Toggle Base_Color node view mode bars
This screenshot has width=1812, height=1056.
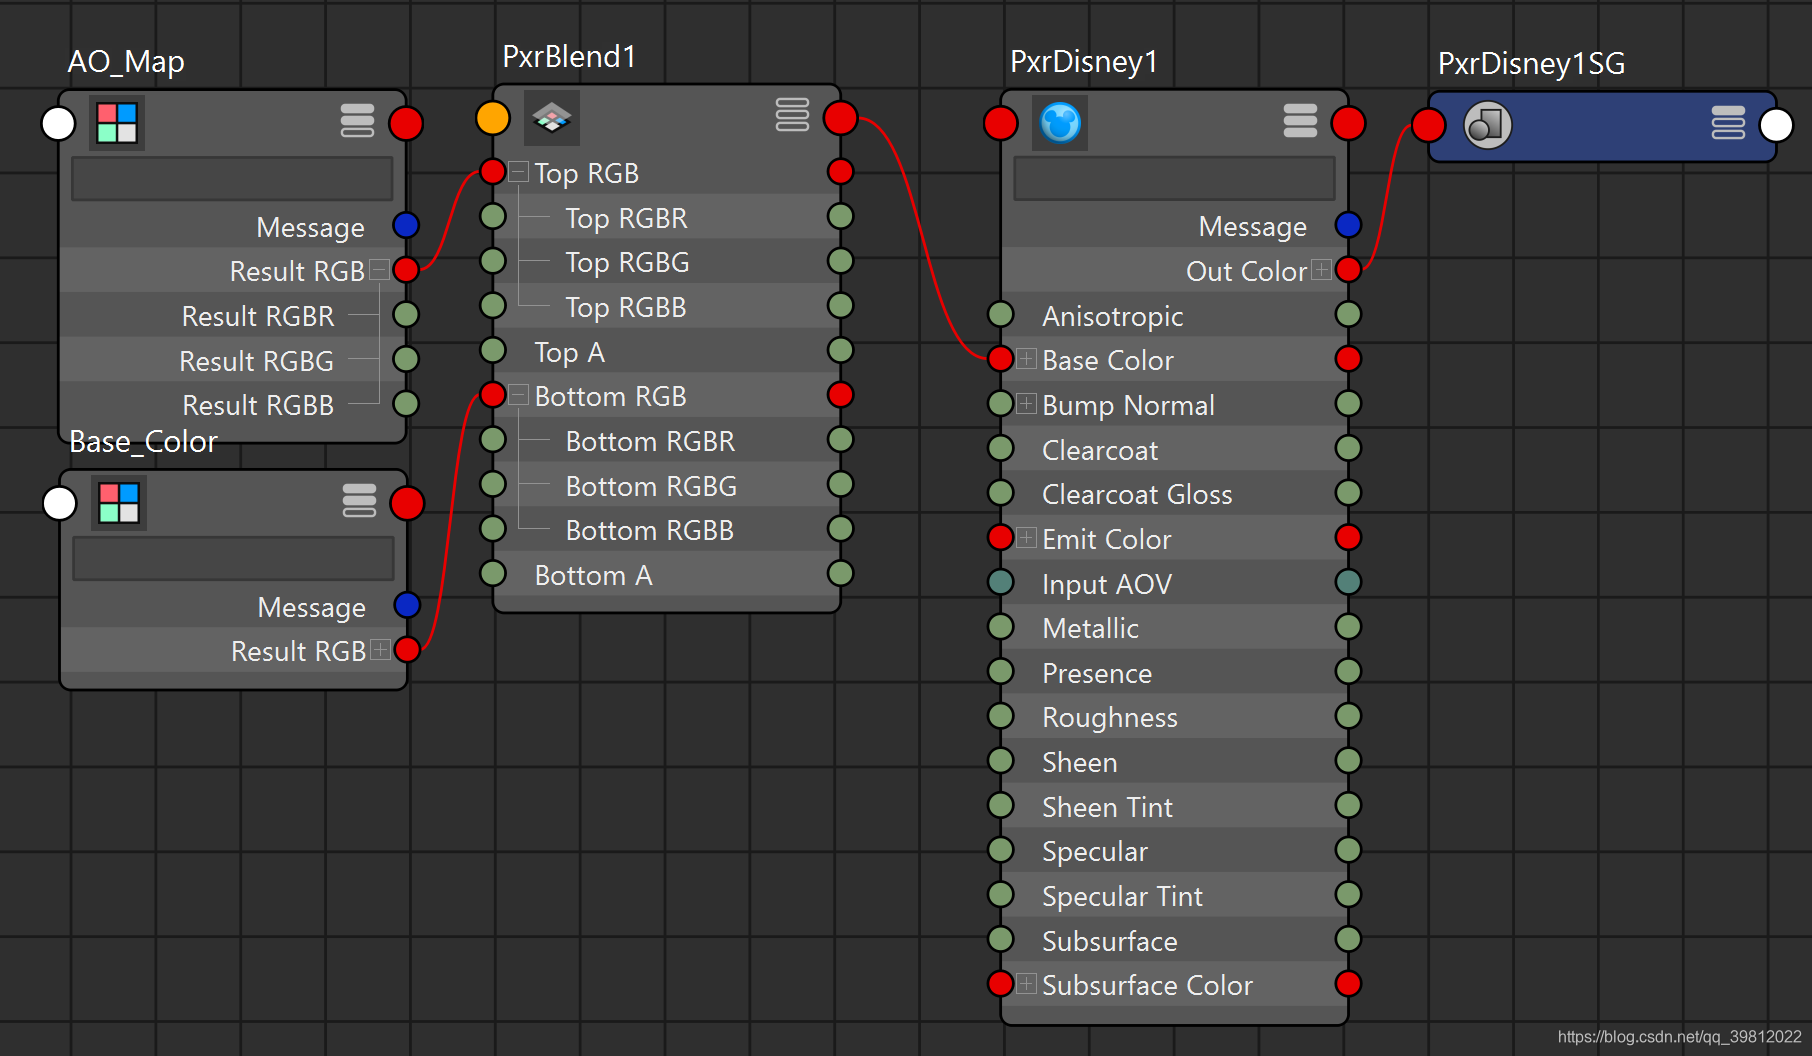[359, 500]
